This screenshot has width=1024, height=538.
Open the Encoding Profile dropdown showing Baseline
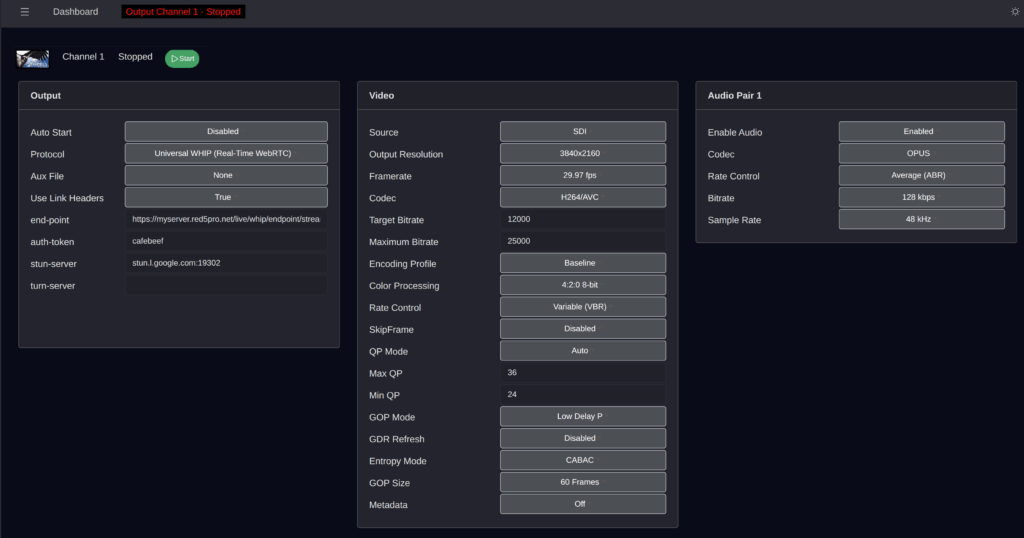pyautogui.click(x=583, y=263)
